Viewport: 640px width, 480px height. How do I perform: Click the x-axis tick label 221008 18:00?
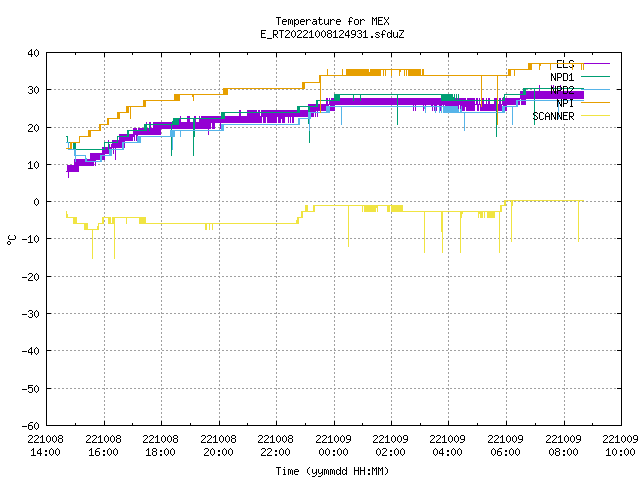pyautogui.click(x=160, y=446)
